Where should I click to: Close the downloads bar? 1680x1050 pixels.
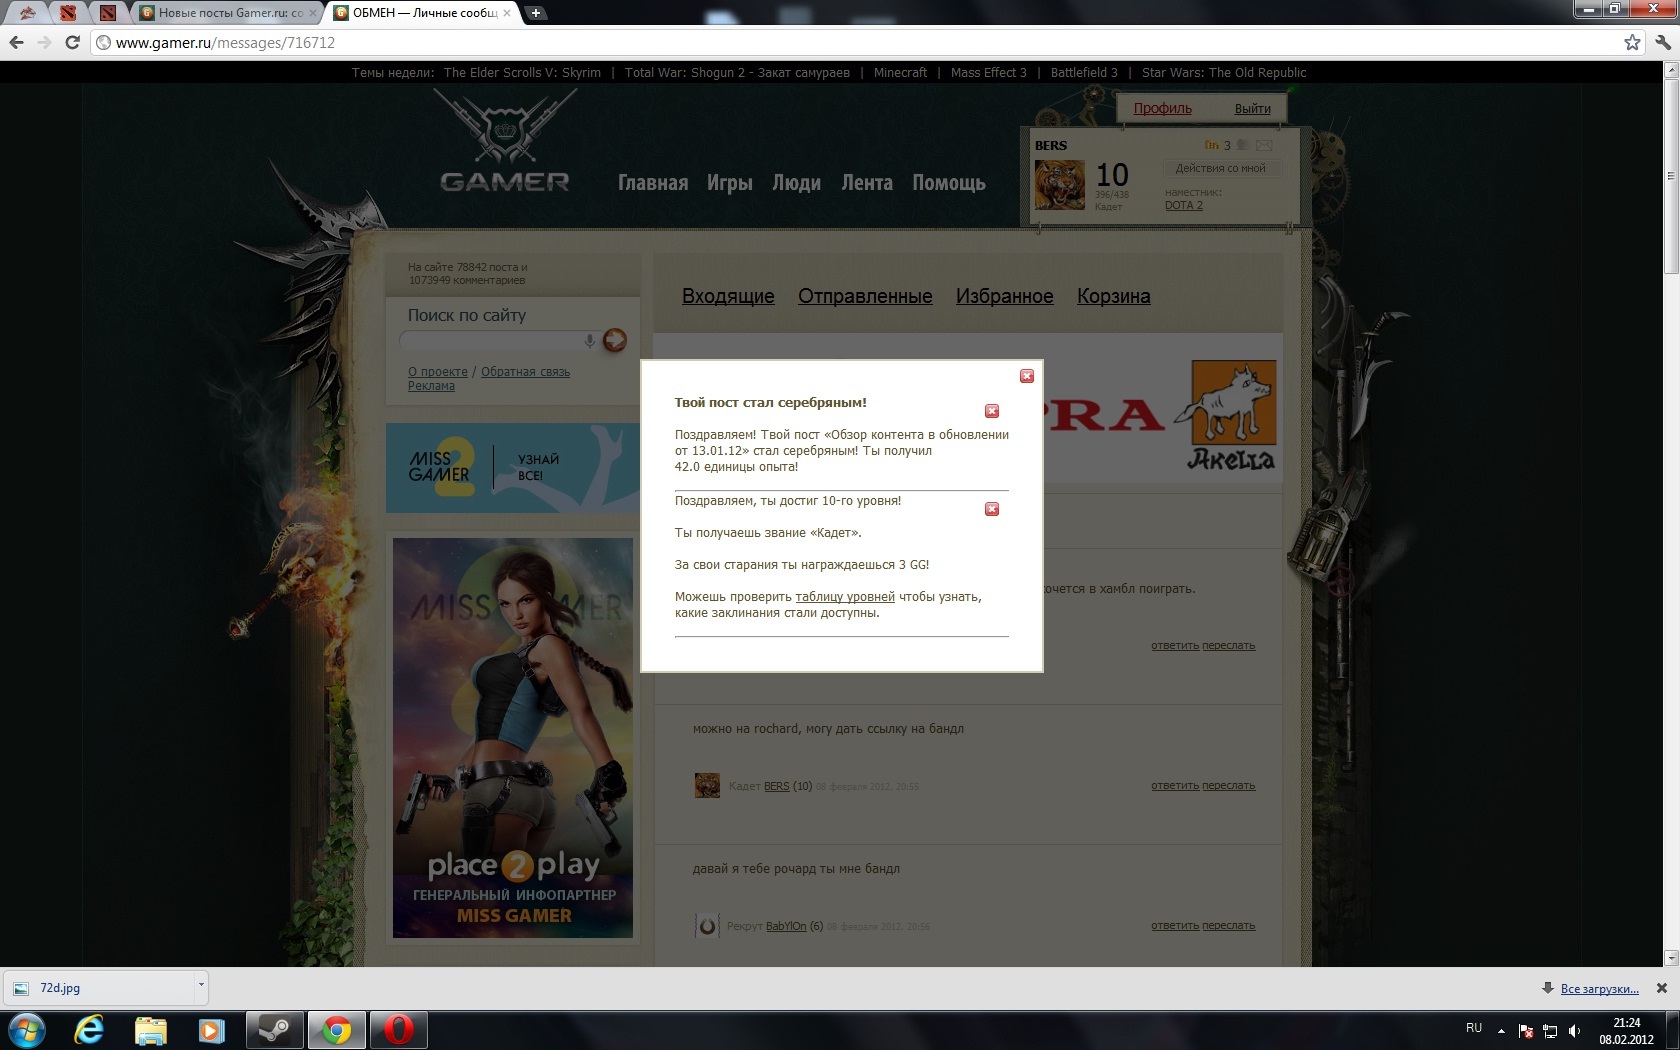click(1662, 988)
